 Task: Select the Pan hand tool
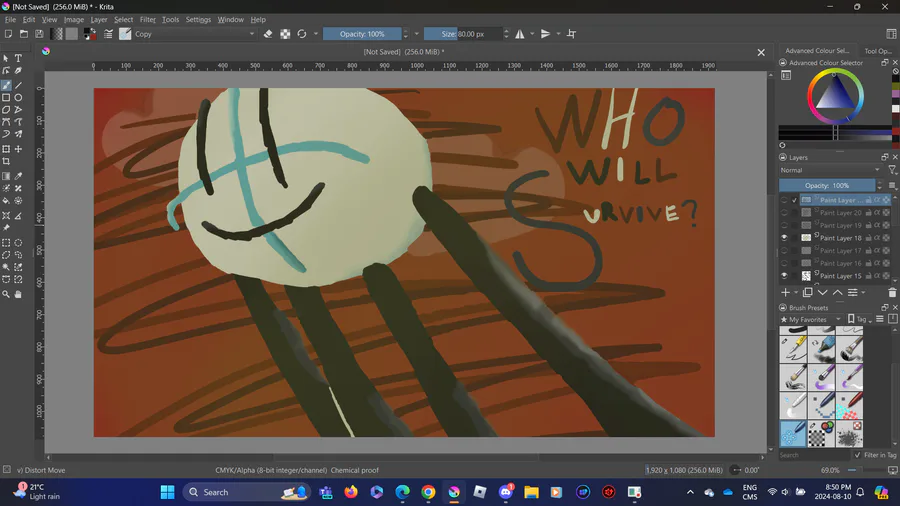tap(18, 294)
